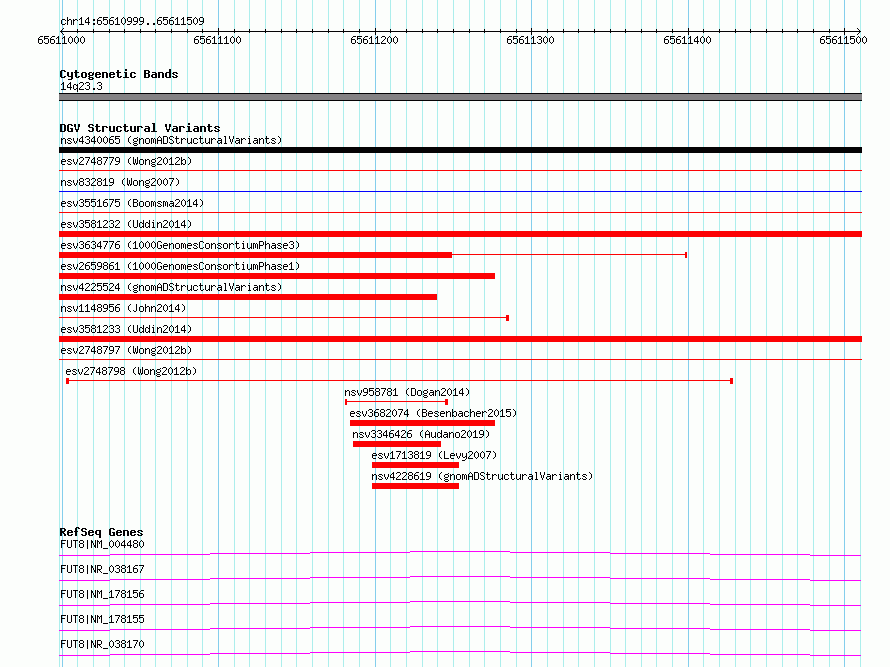Click the esv3581233 (Uddin2014) label
890x667 pixels.
tap(126, 329)
